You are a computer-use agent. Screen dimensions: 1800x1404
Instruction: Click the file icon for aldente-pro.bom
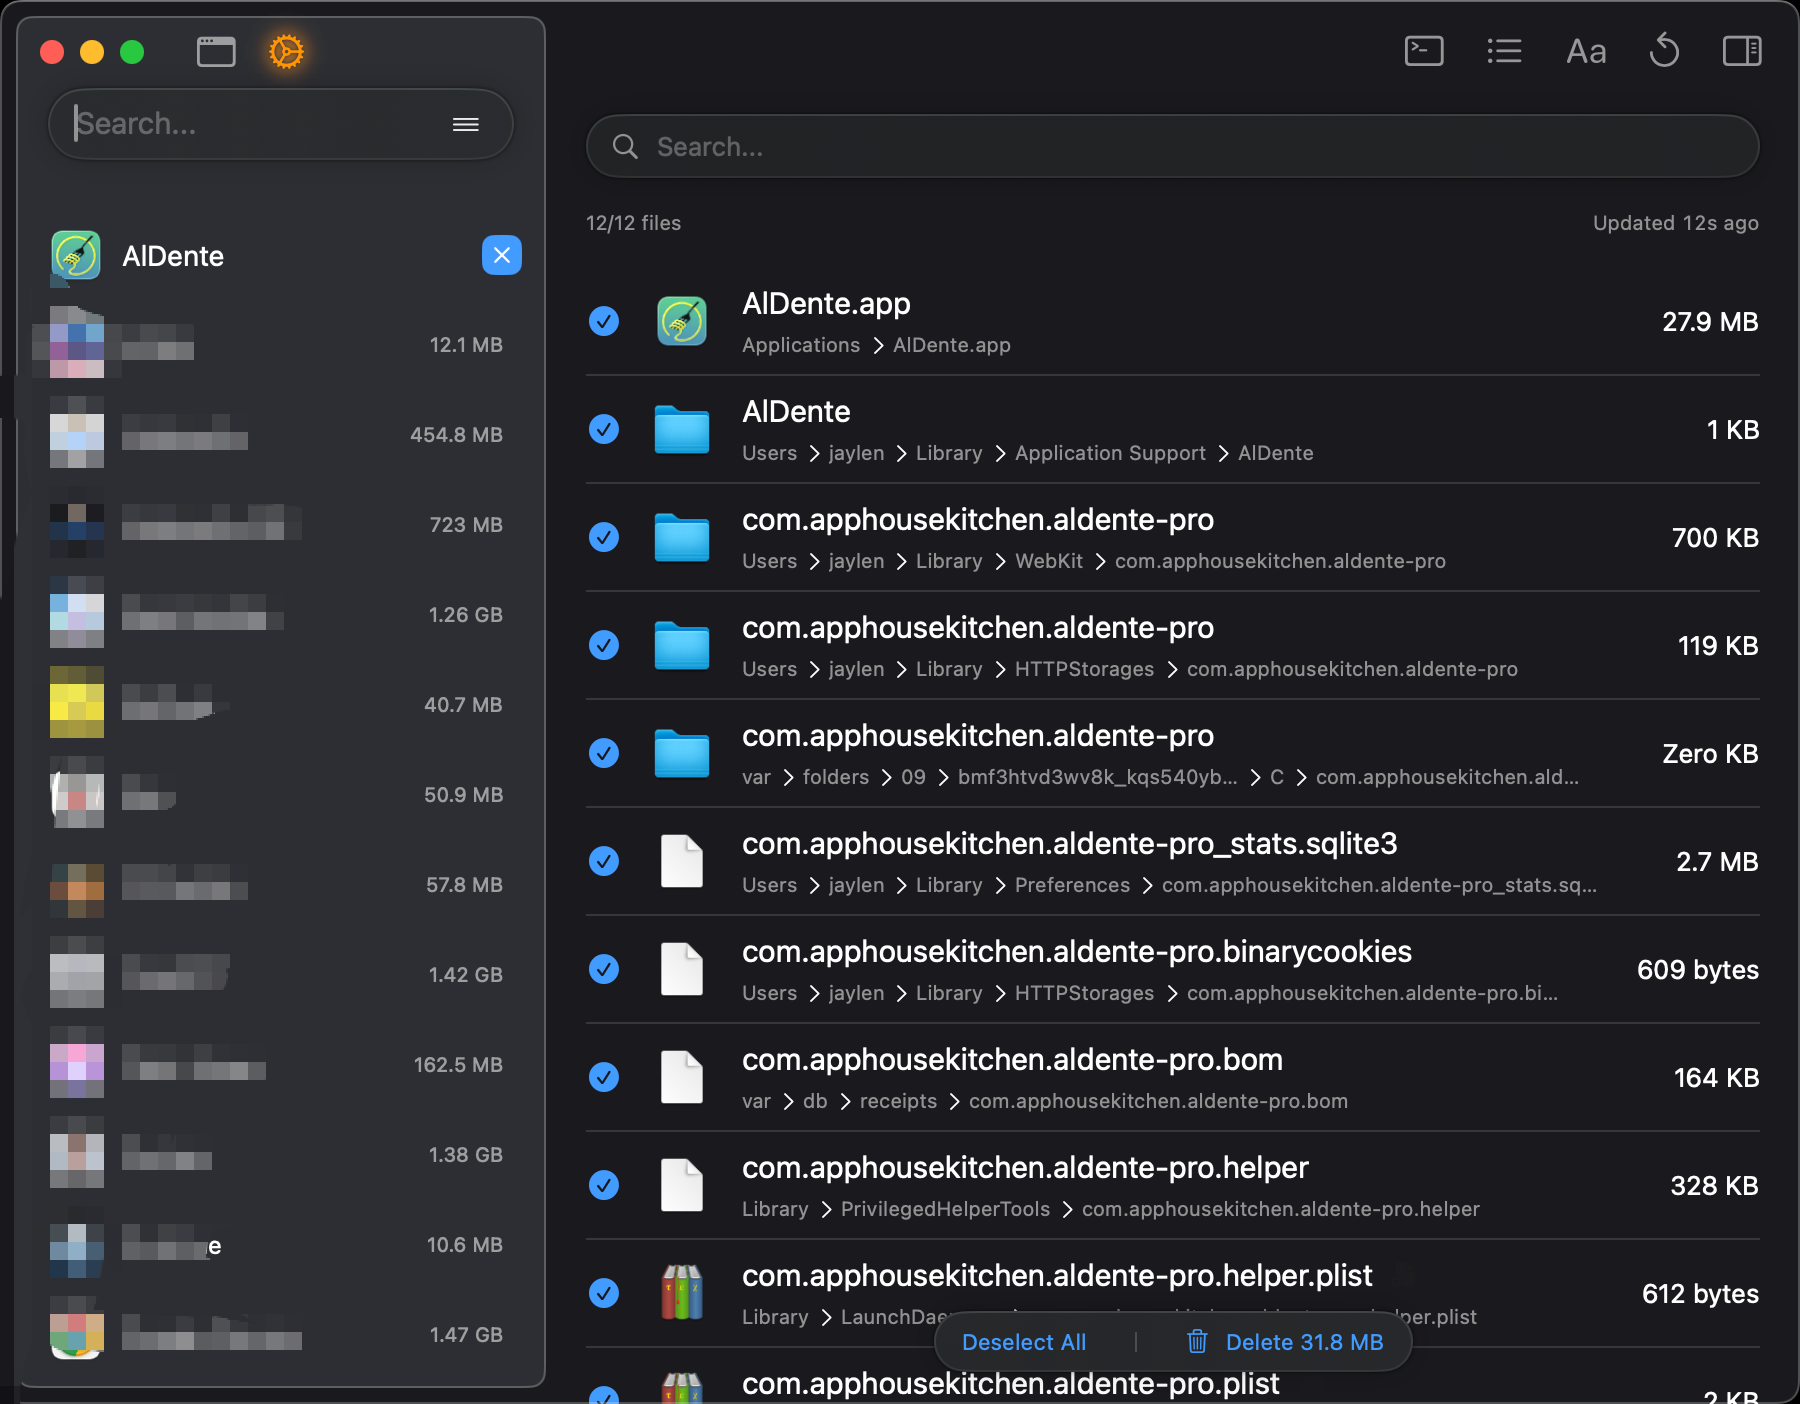pyautogui.click(x=682, y=1077)
